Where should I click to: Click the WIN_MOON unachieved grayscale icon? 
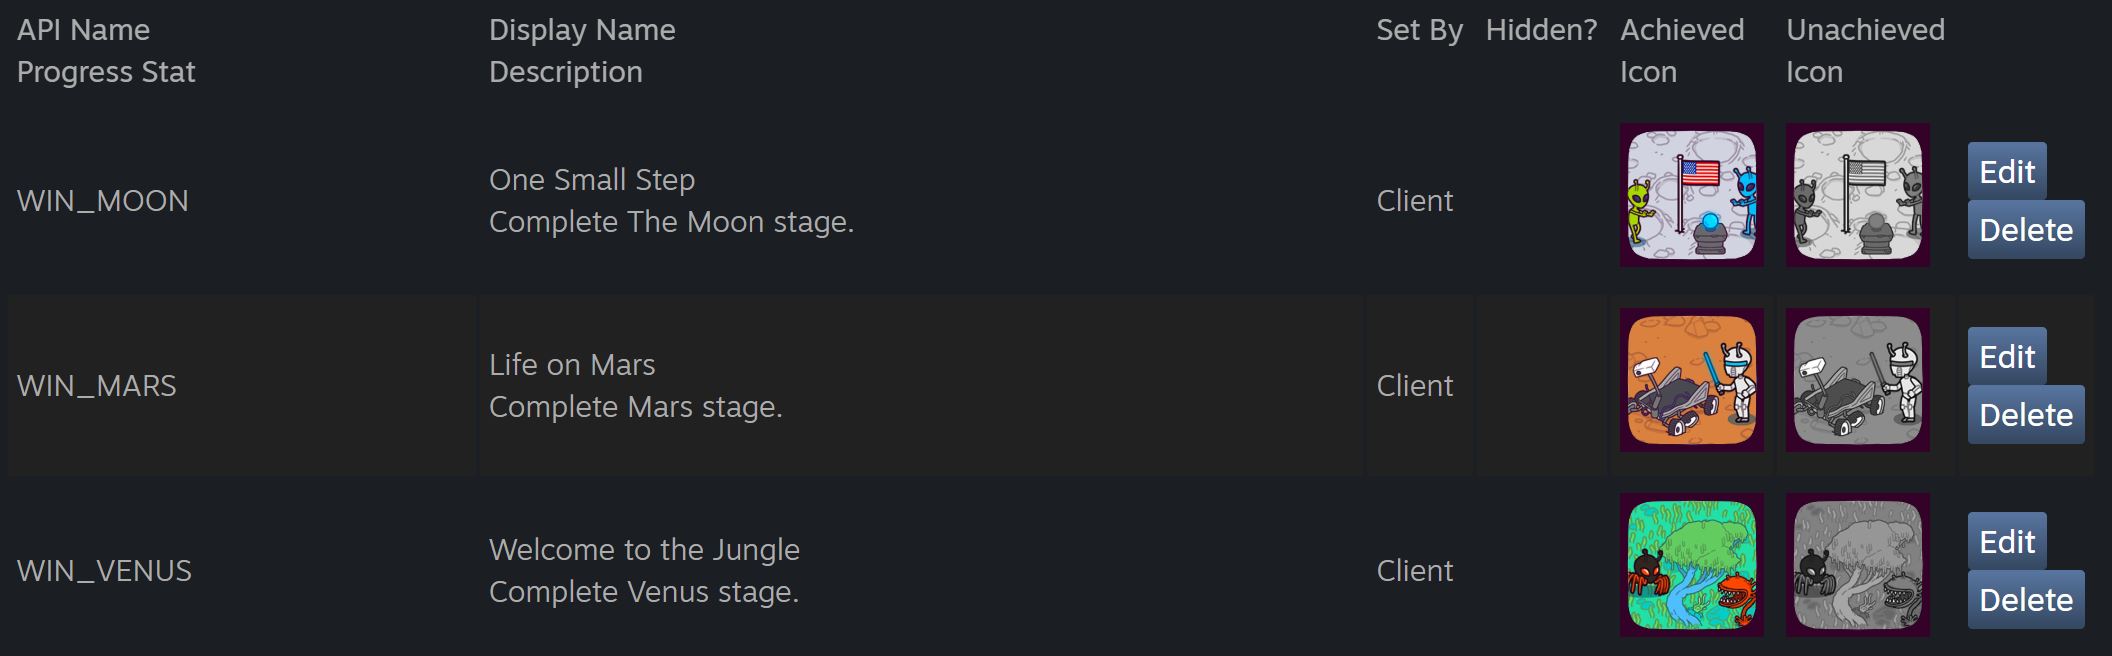[x=1857, y=195]
